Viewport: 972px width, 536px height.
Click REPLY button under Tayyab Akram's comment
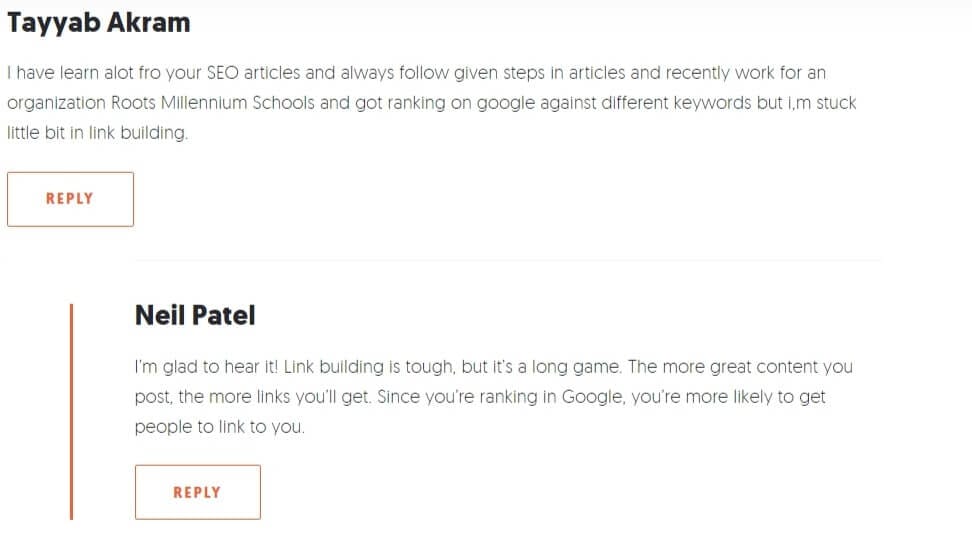[x=70, y=199]
